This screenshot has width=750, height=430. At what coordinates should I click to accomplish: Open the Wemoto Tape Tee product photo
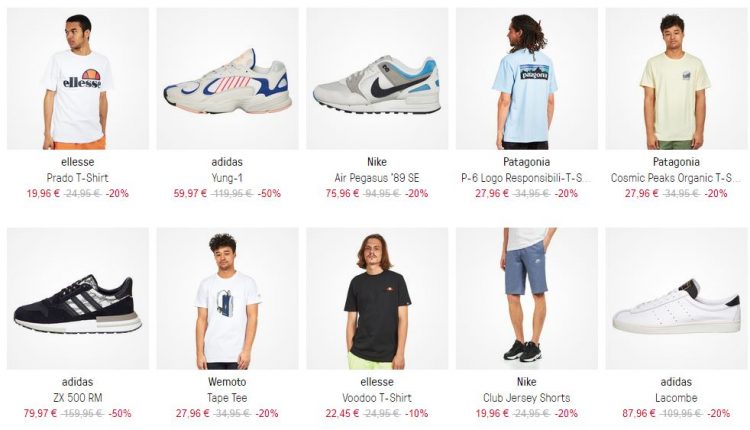(x=227, y=298)
